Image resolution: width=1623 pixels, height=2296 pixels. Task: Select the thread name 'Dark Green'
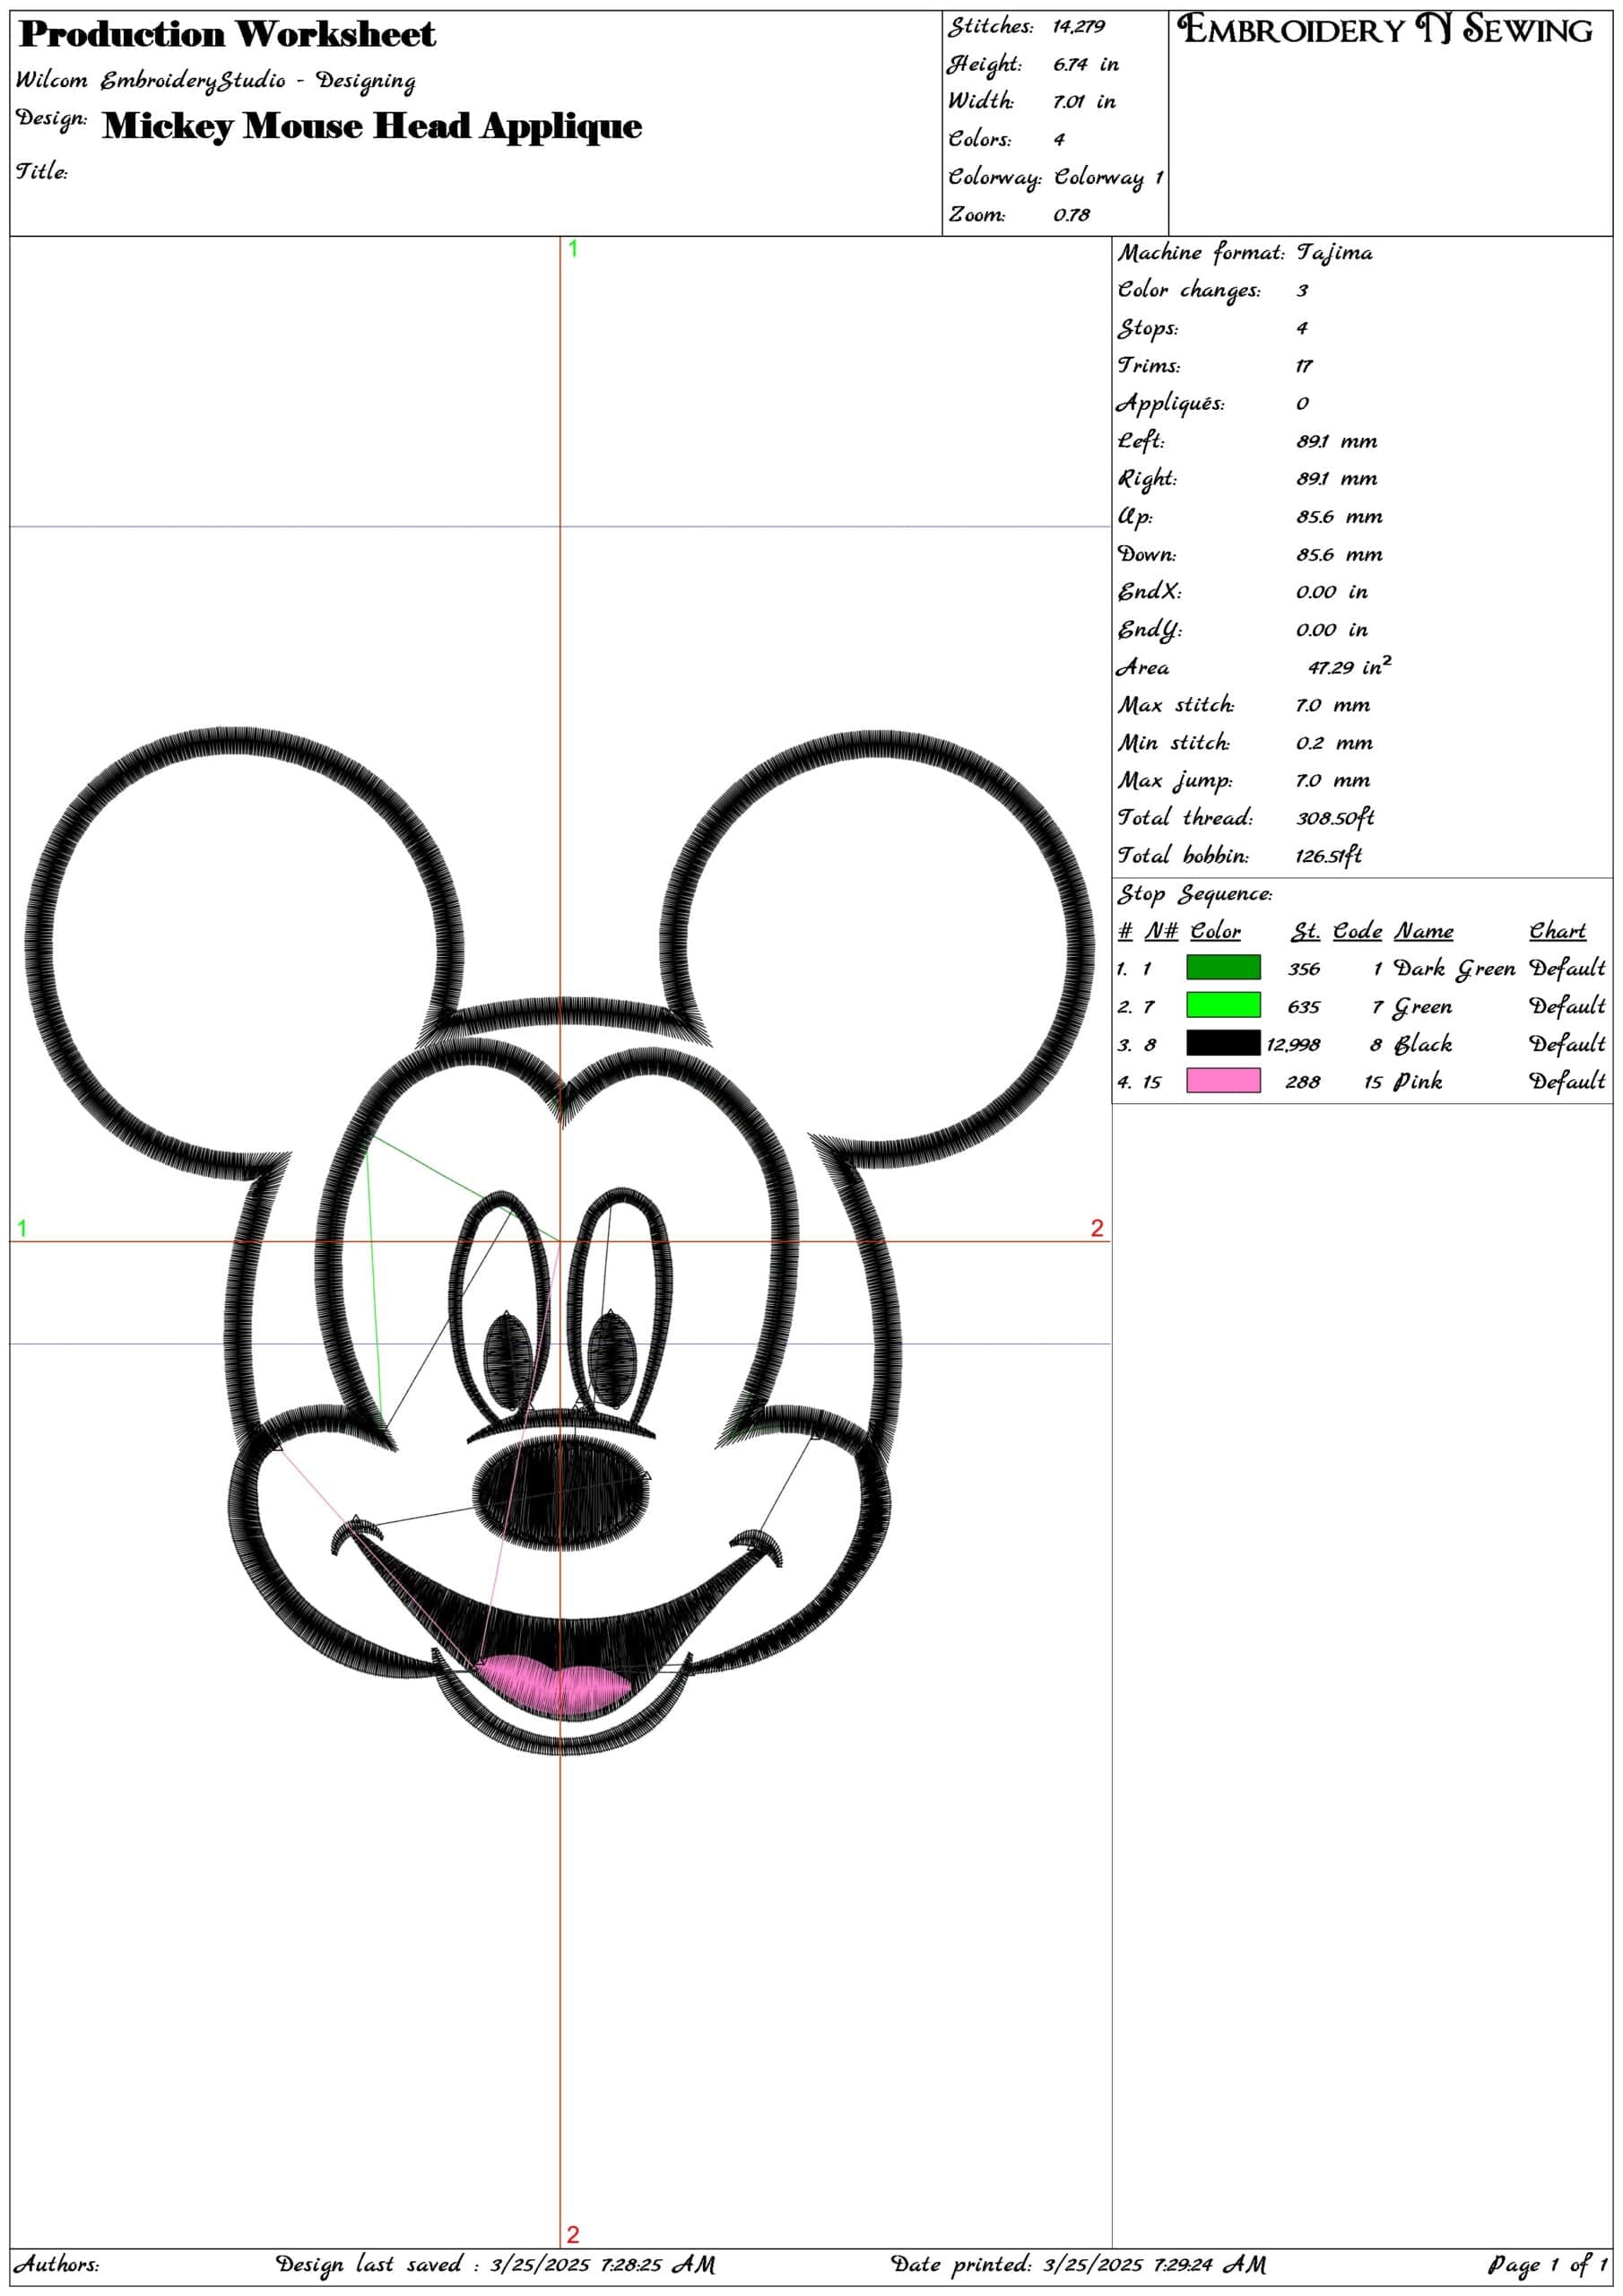pos(1454,969)
